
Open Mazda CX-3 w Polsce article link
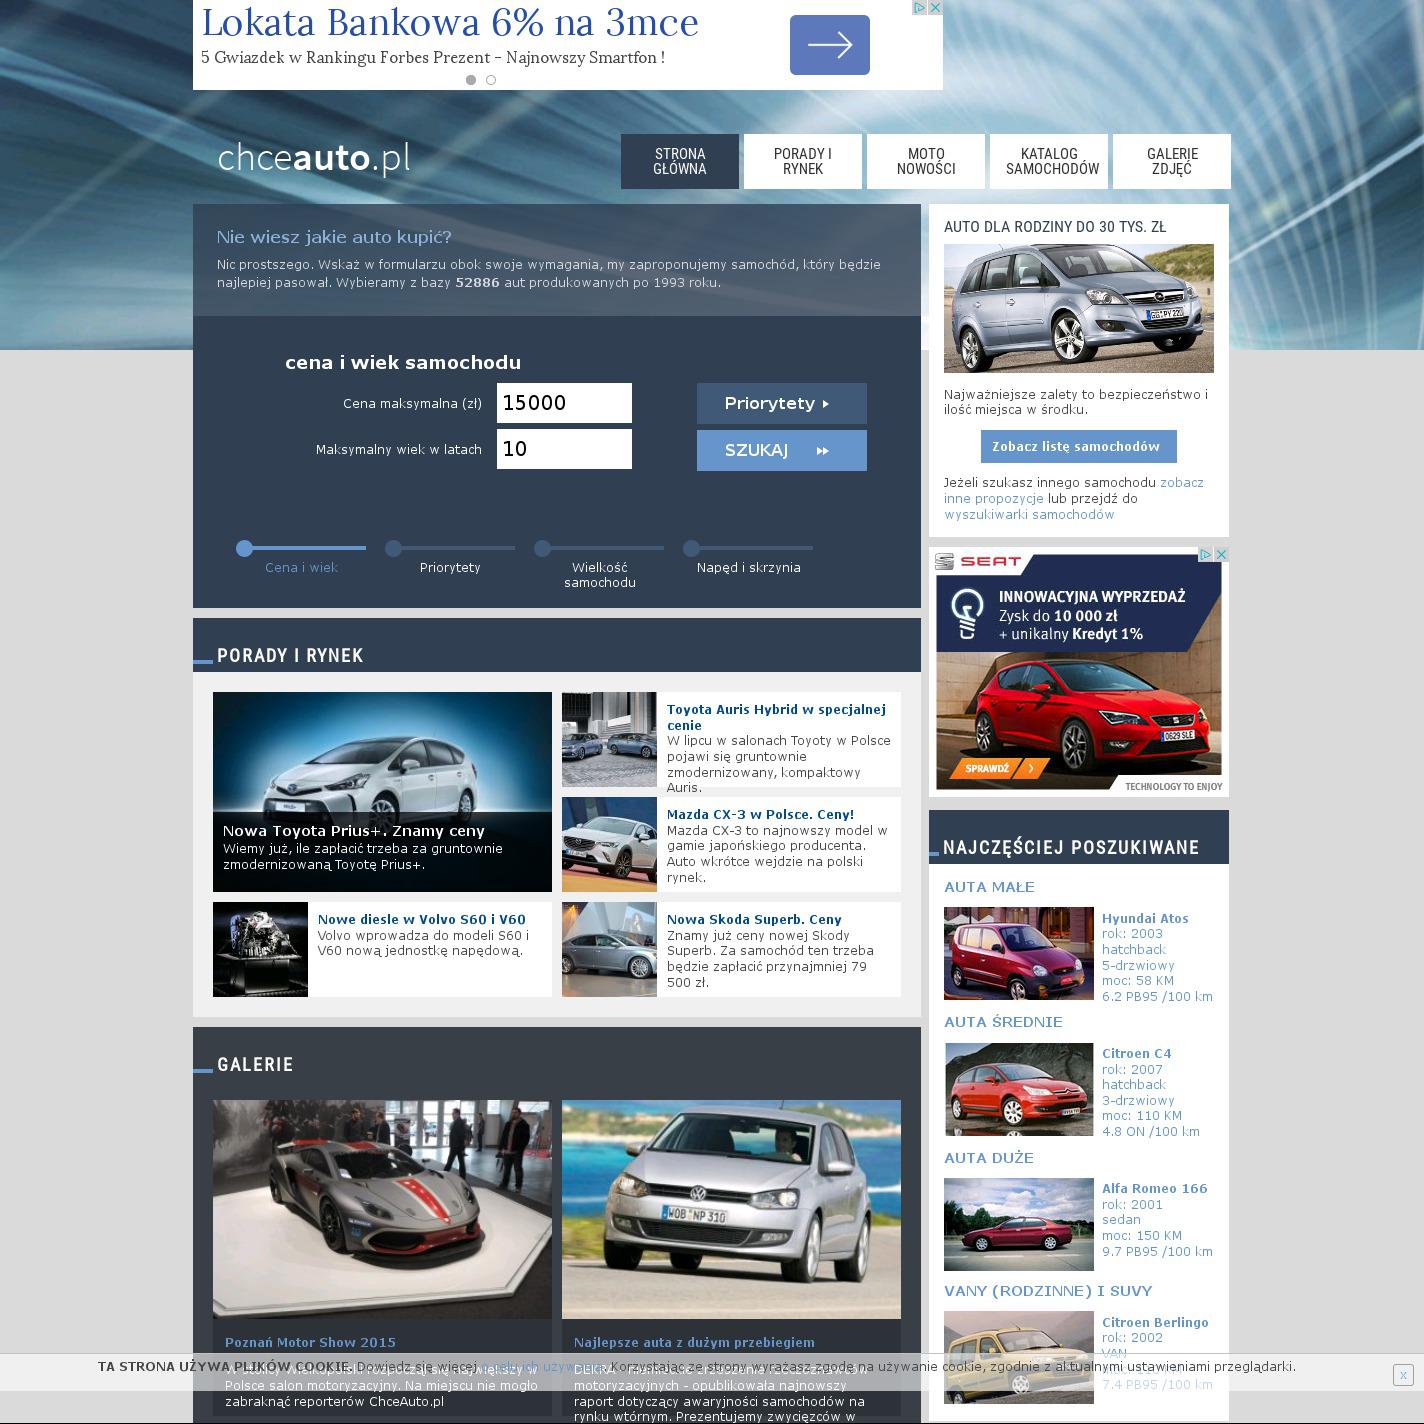point(760,814)
